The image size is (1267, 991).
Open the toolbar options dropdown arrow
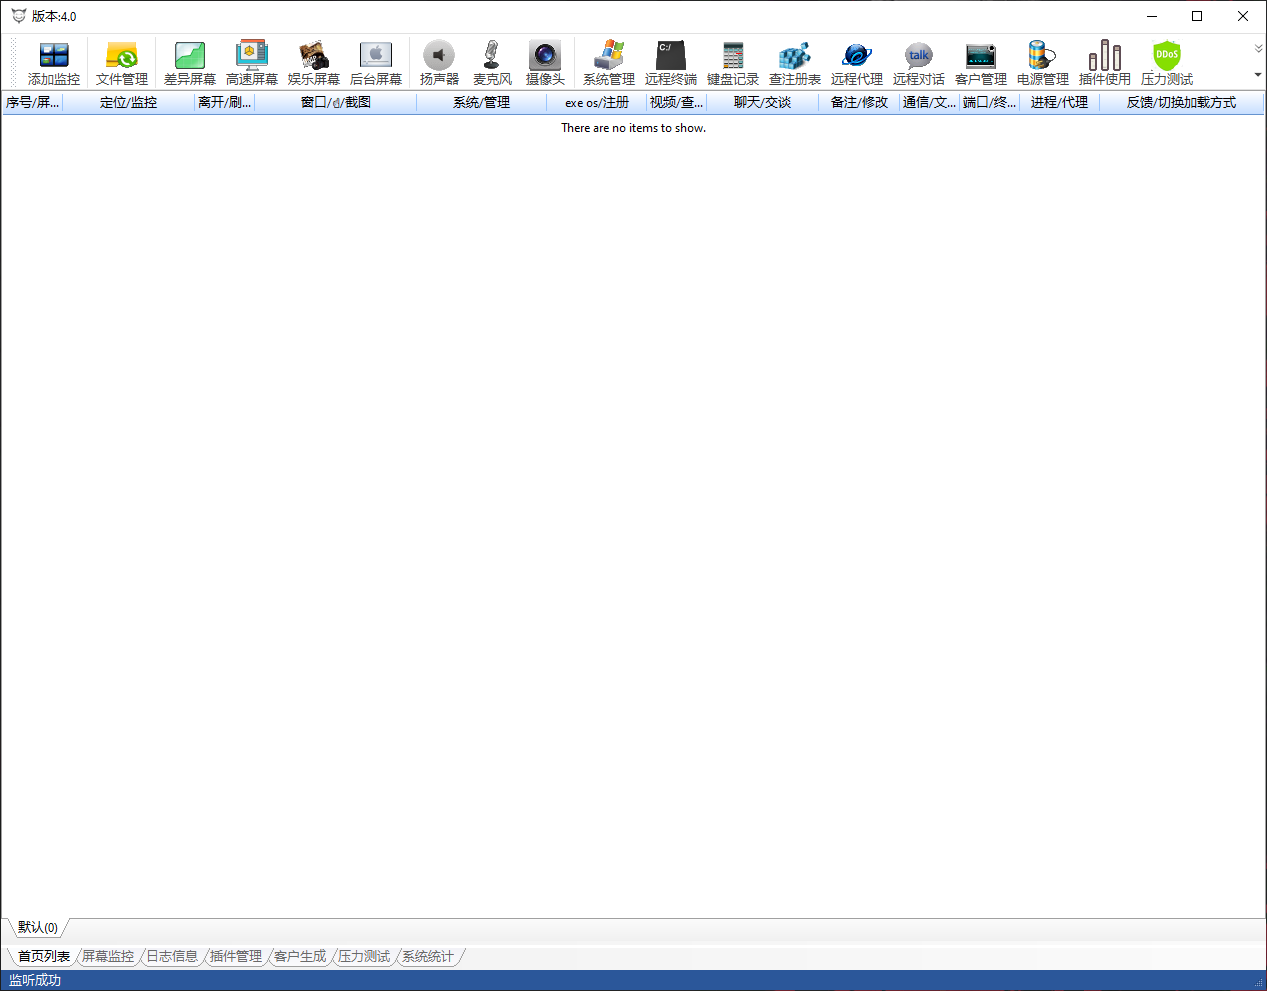tap(1258, 75)
